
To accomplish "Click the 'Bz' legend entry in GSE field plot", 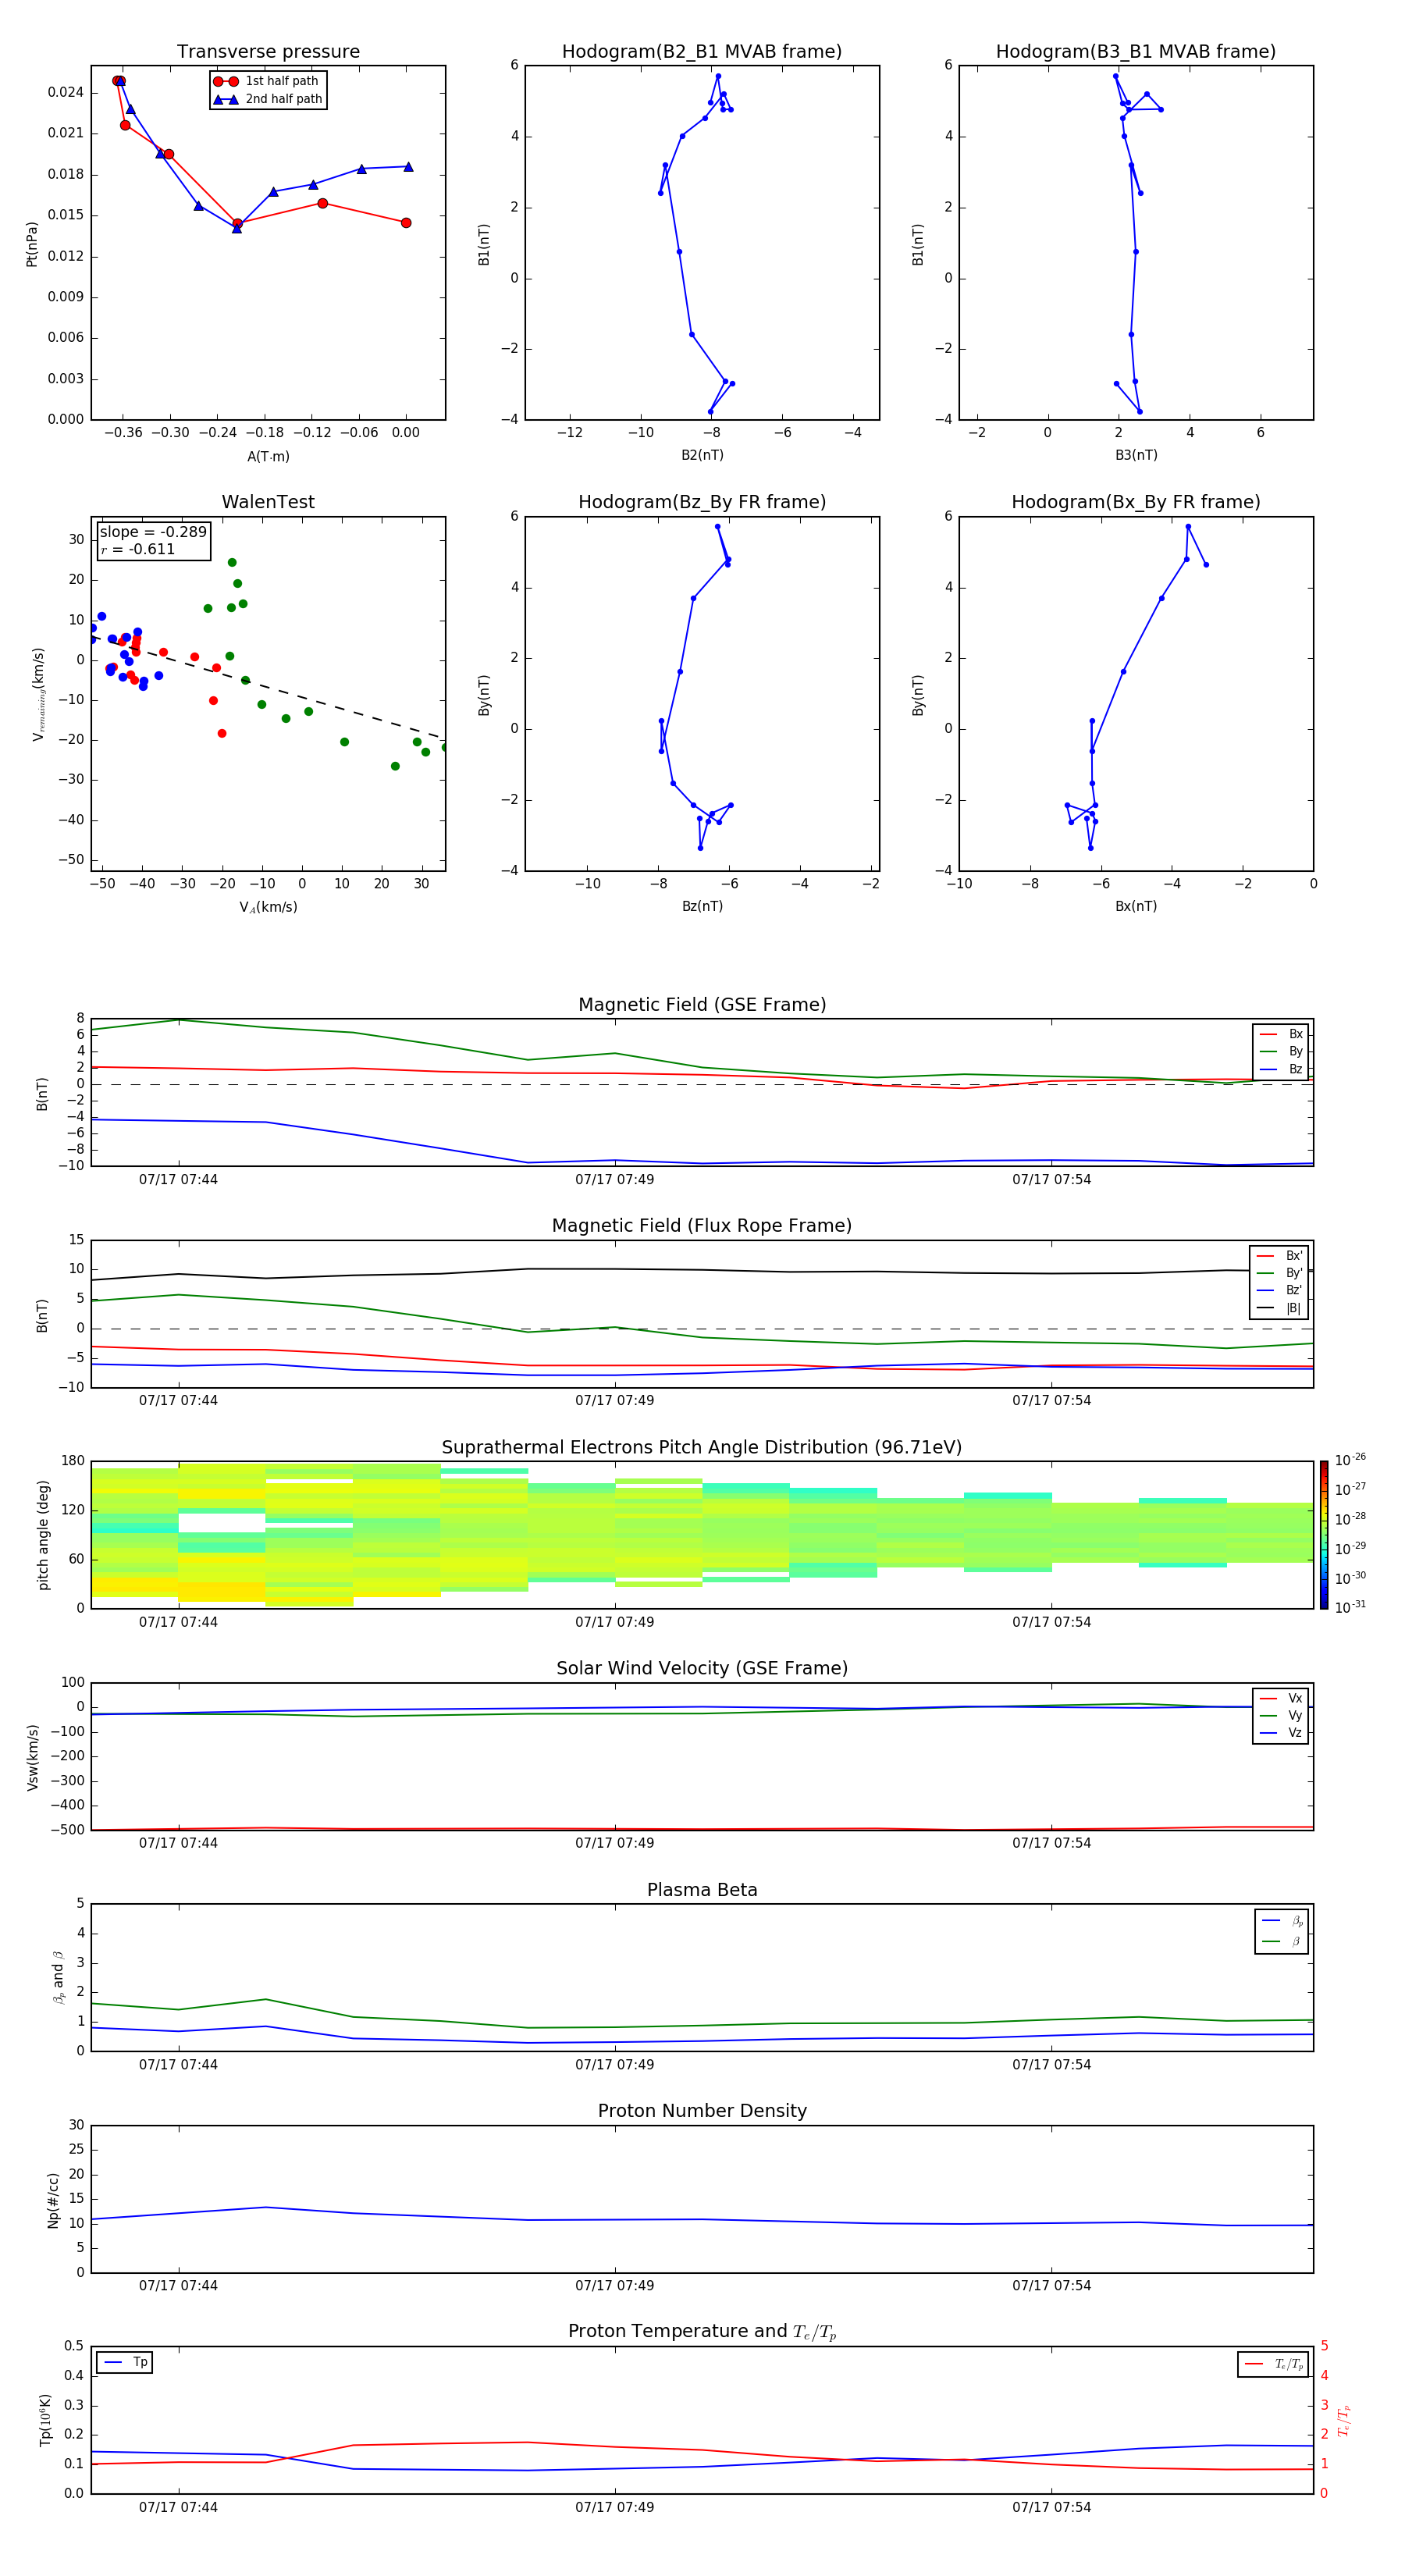I will (x=1282, y=1069).
